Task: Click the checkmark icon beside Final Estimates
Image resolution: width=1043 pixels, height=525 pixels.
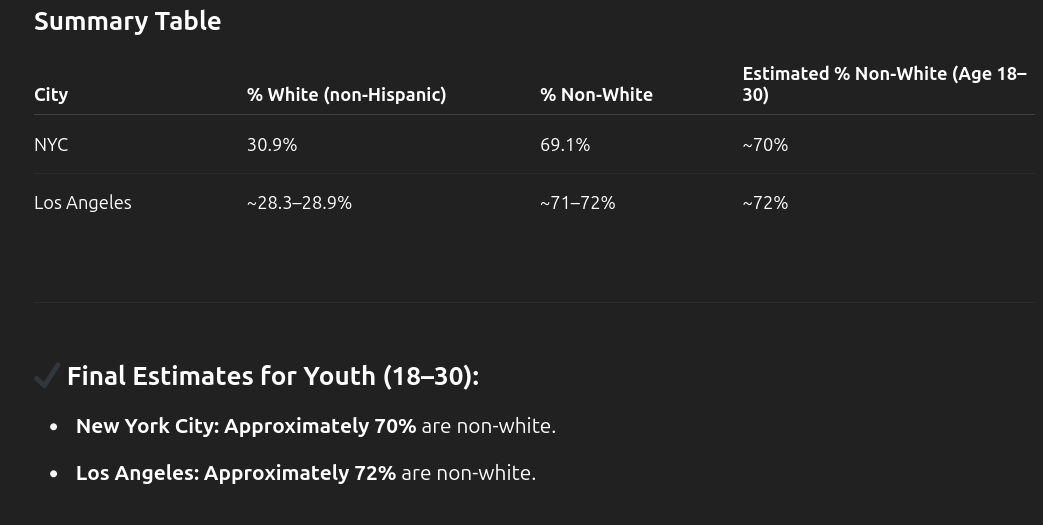Action: click(47, 375)
